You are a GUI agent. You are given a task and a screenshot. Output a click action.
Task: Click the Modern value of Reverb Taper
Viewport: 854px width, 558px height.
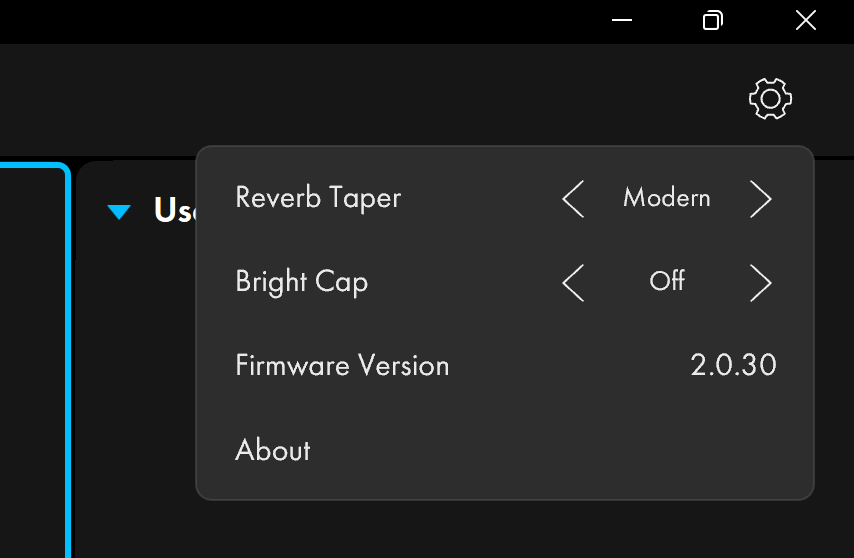pos(667,198)
